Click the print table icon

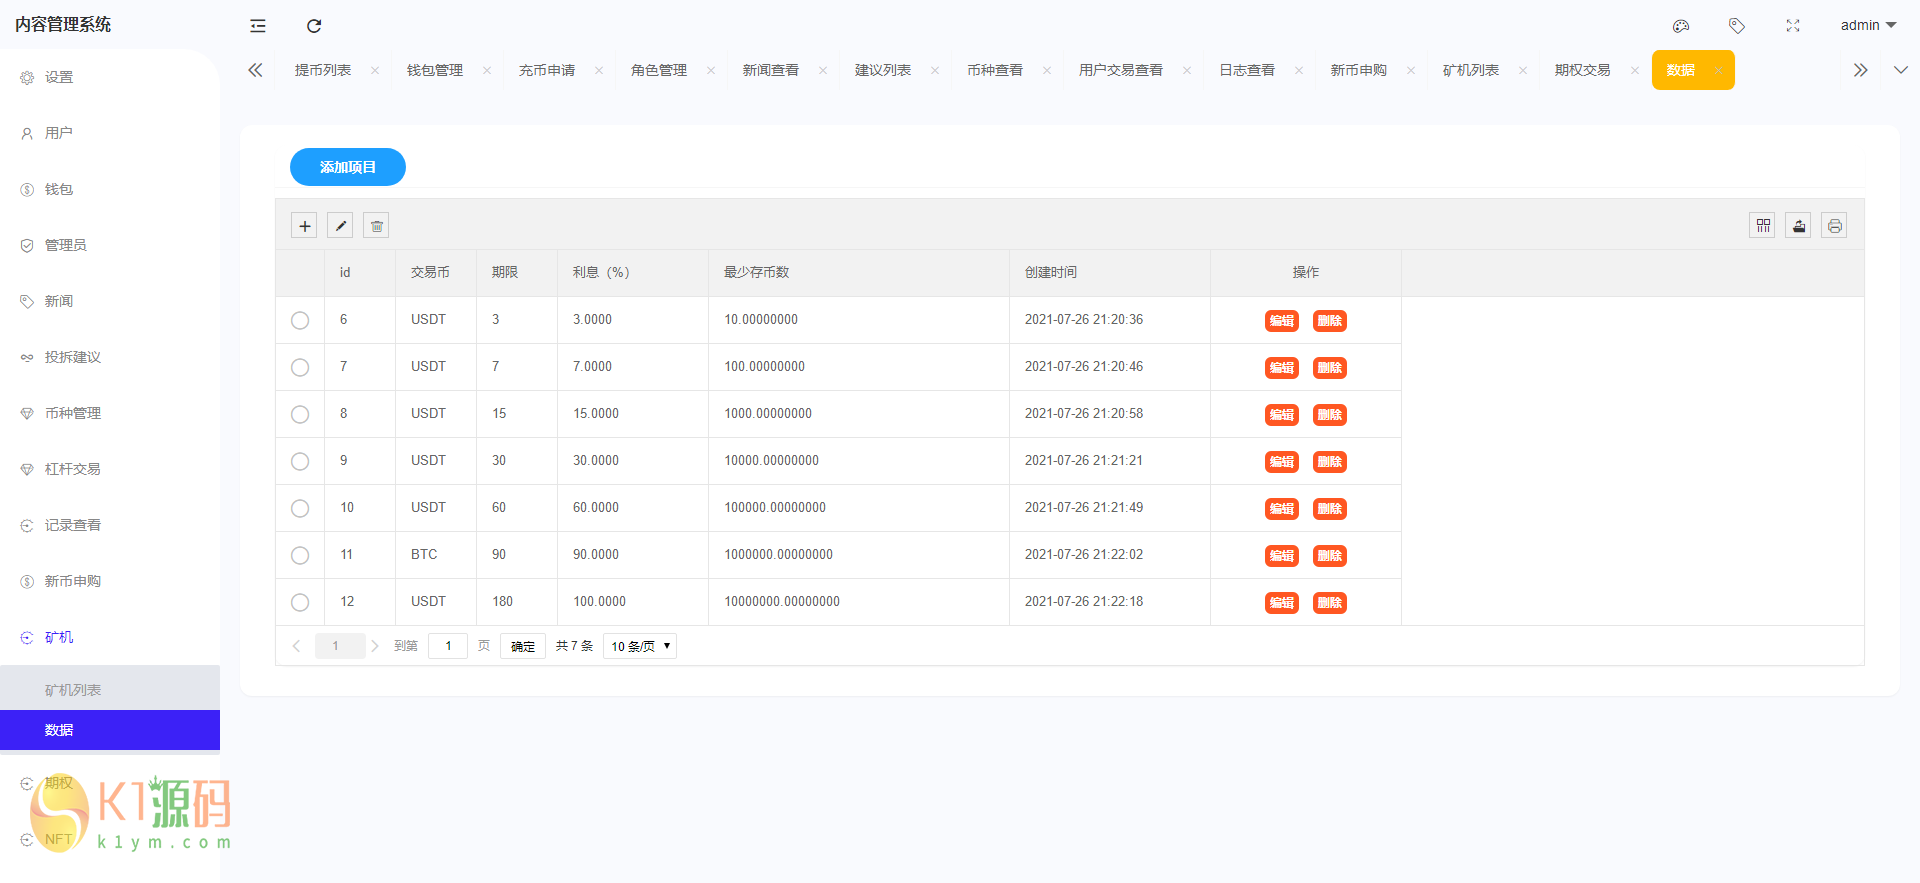[1834, 226]
